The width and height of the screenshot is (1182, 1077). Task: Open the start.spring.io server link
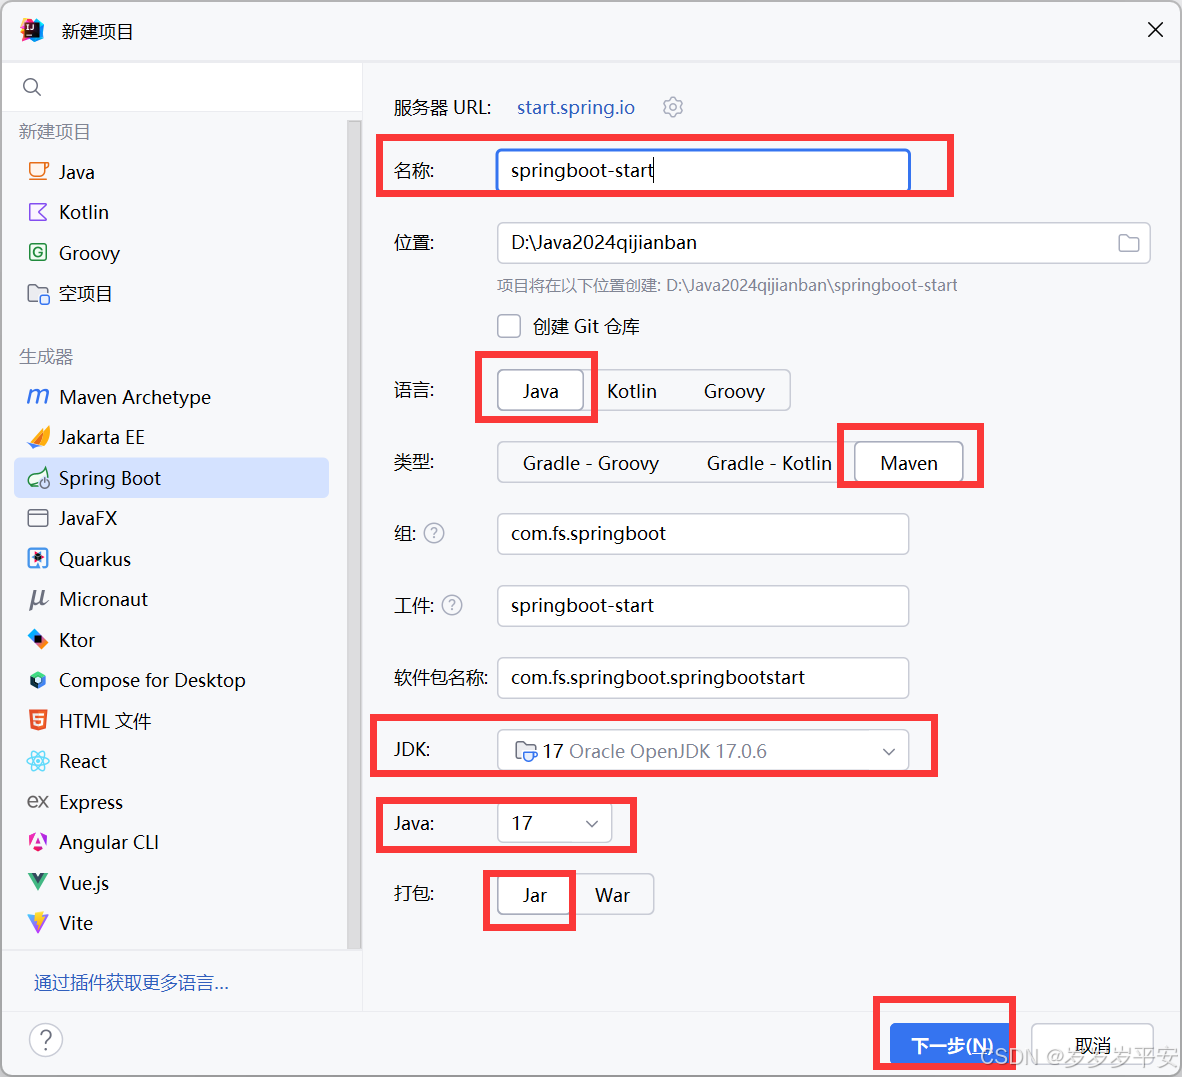(x=576, y=107)
